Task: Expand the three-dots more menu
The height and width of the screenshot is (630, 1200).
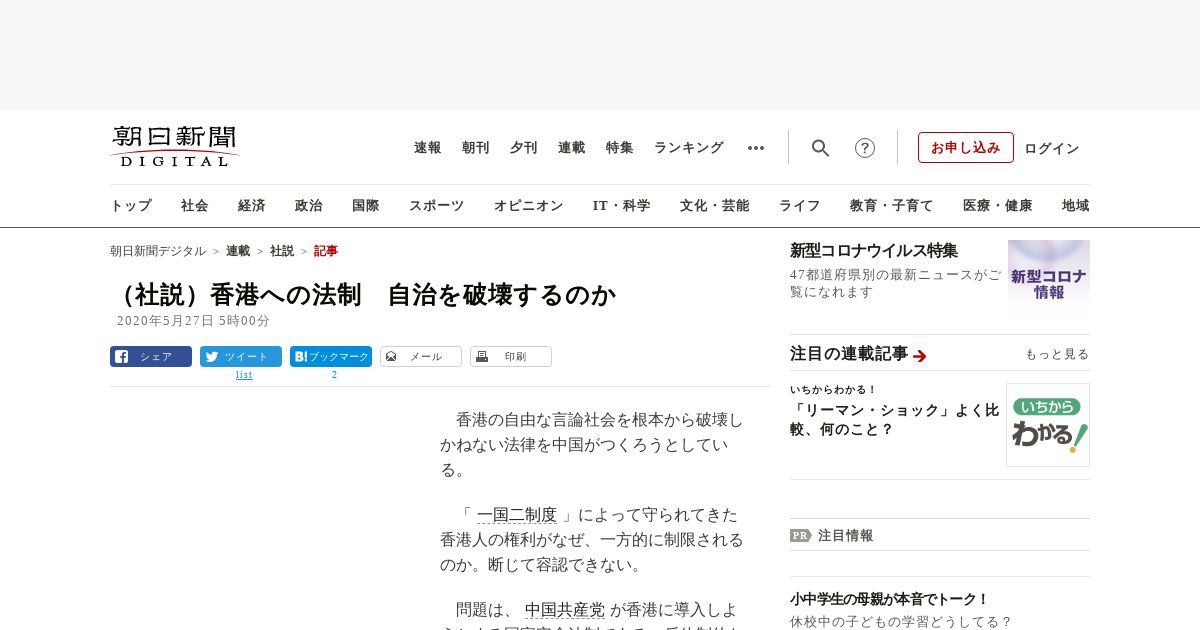Action: pos(756,148)
